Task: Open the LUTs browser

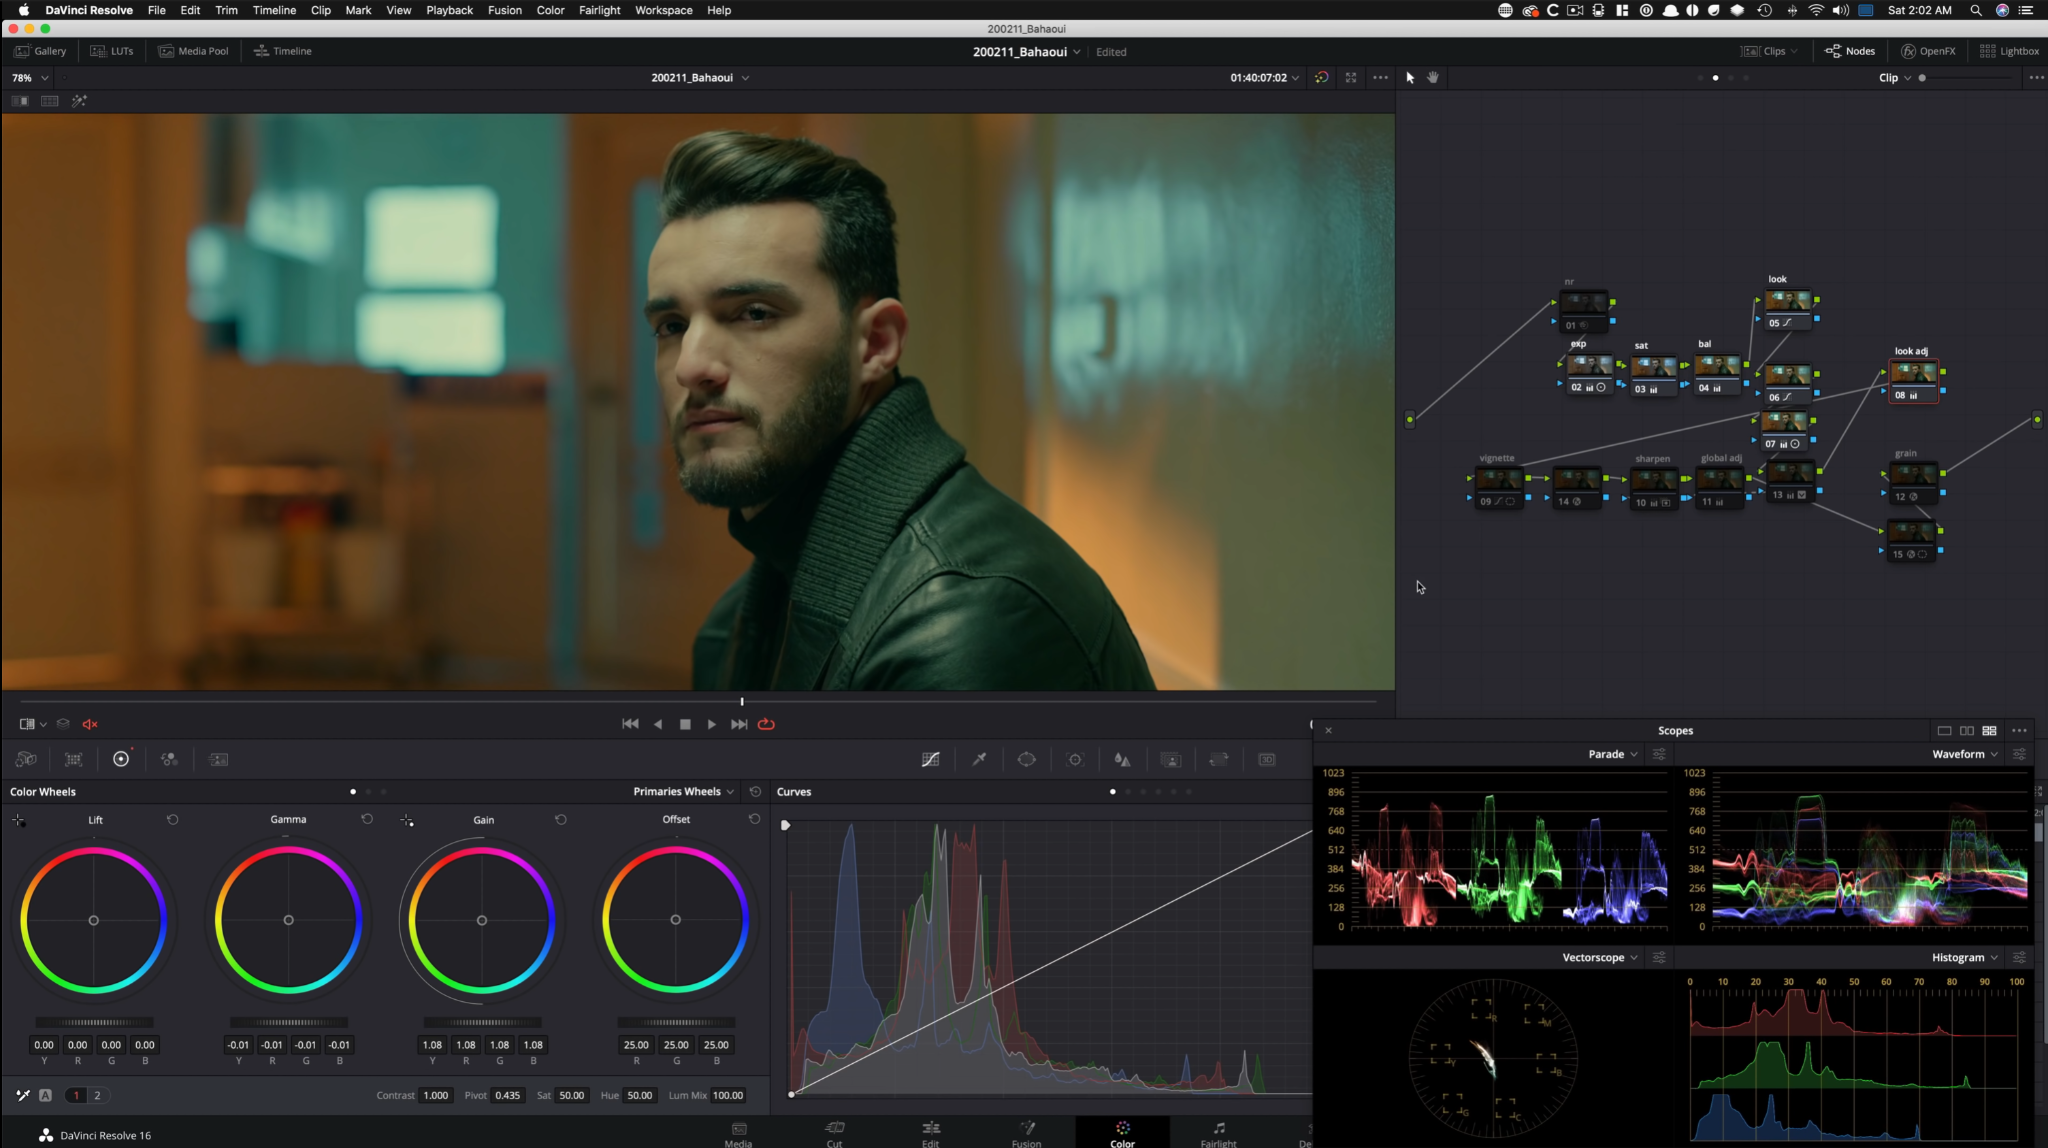Action: click(112, 51)
